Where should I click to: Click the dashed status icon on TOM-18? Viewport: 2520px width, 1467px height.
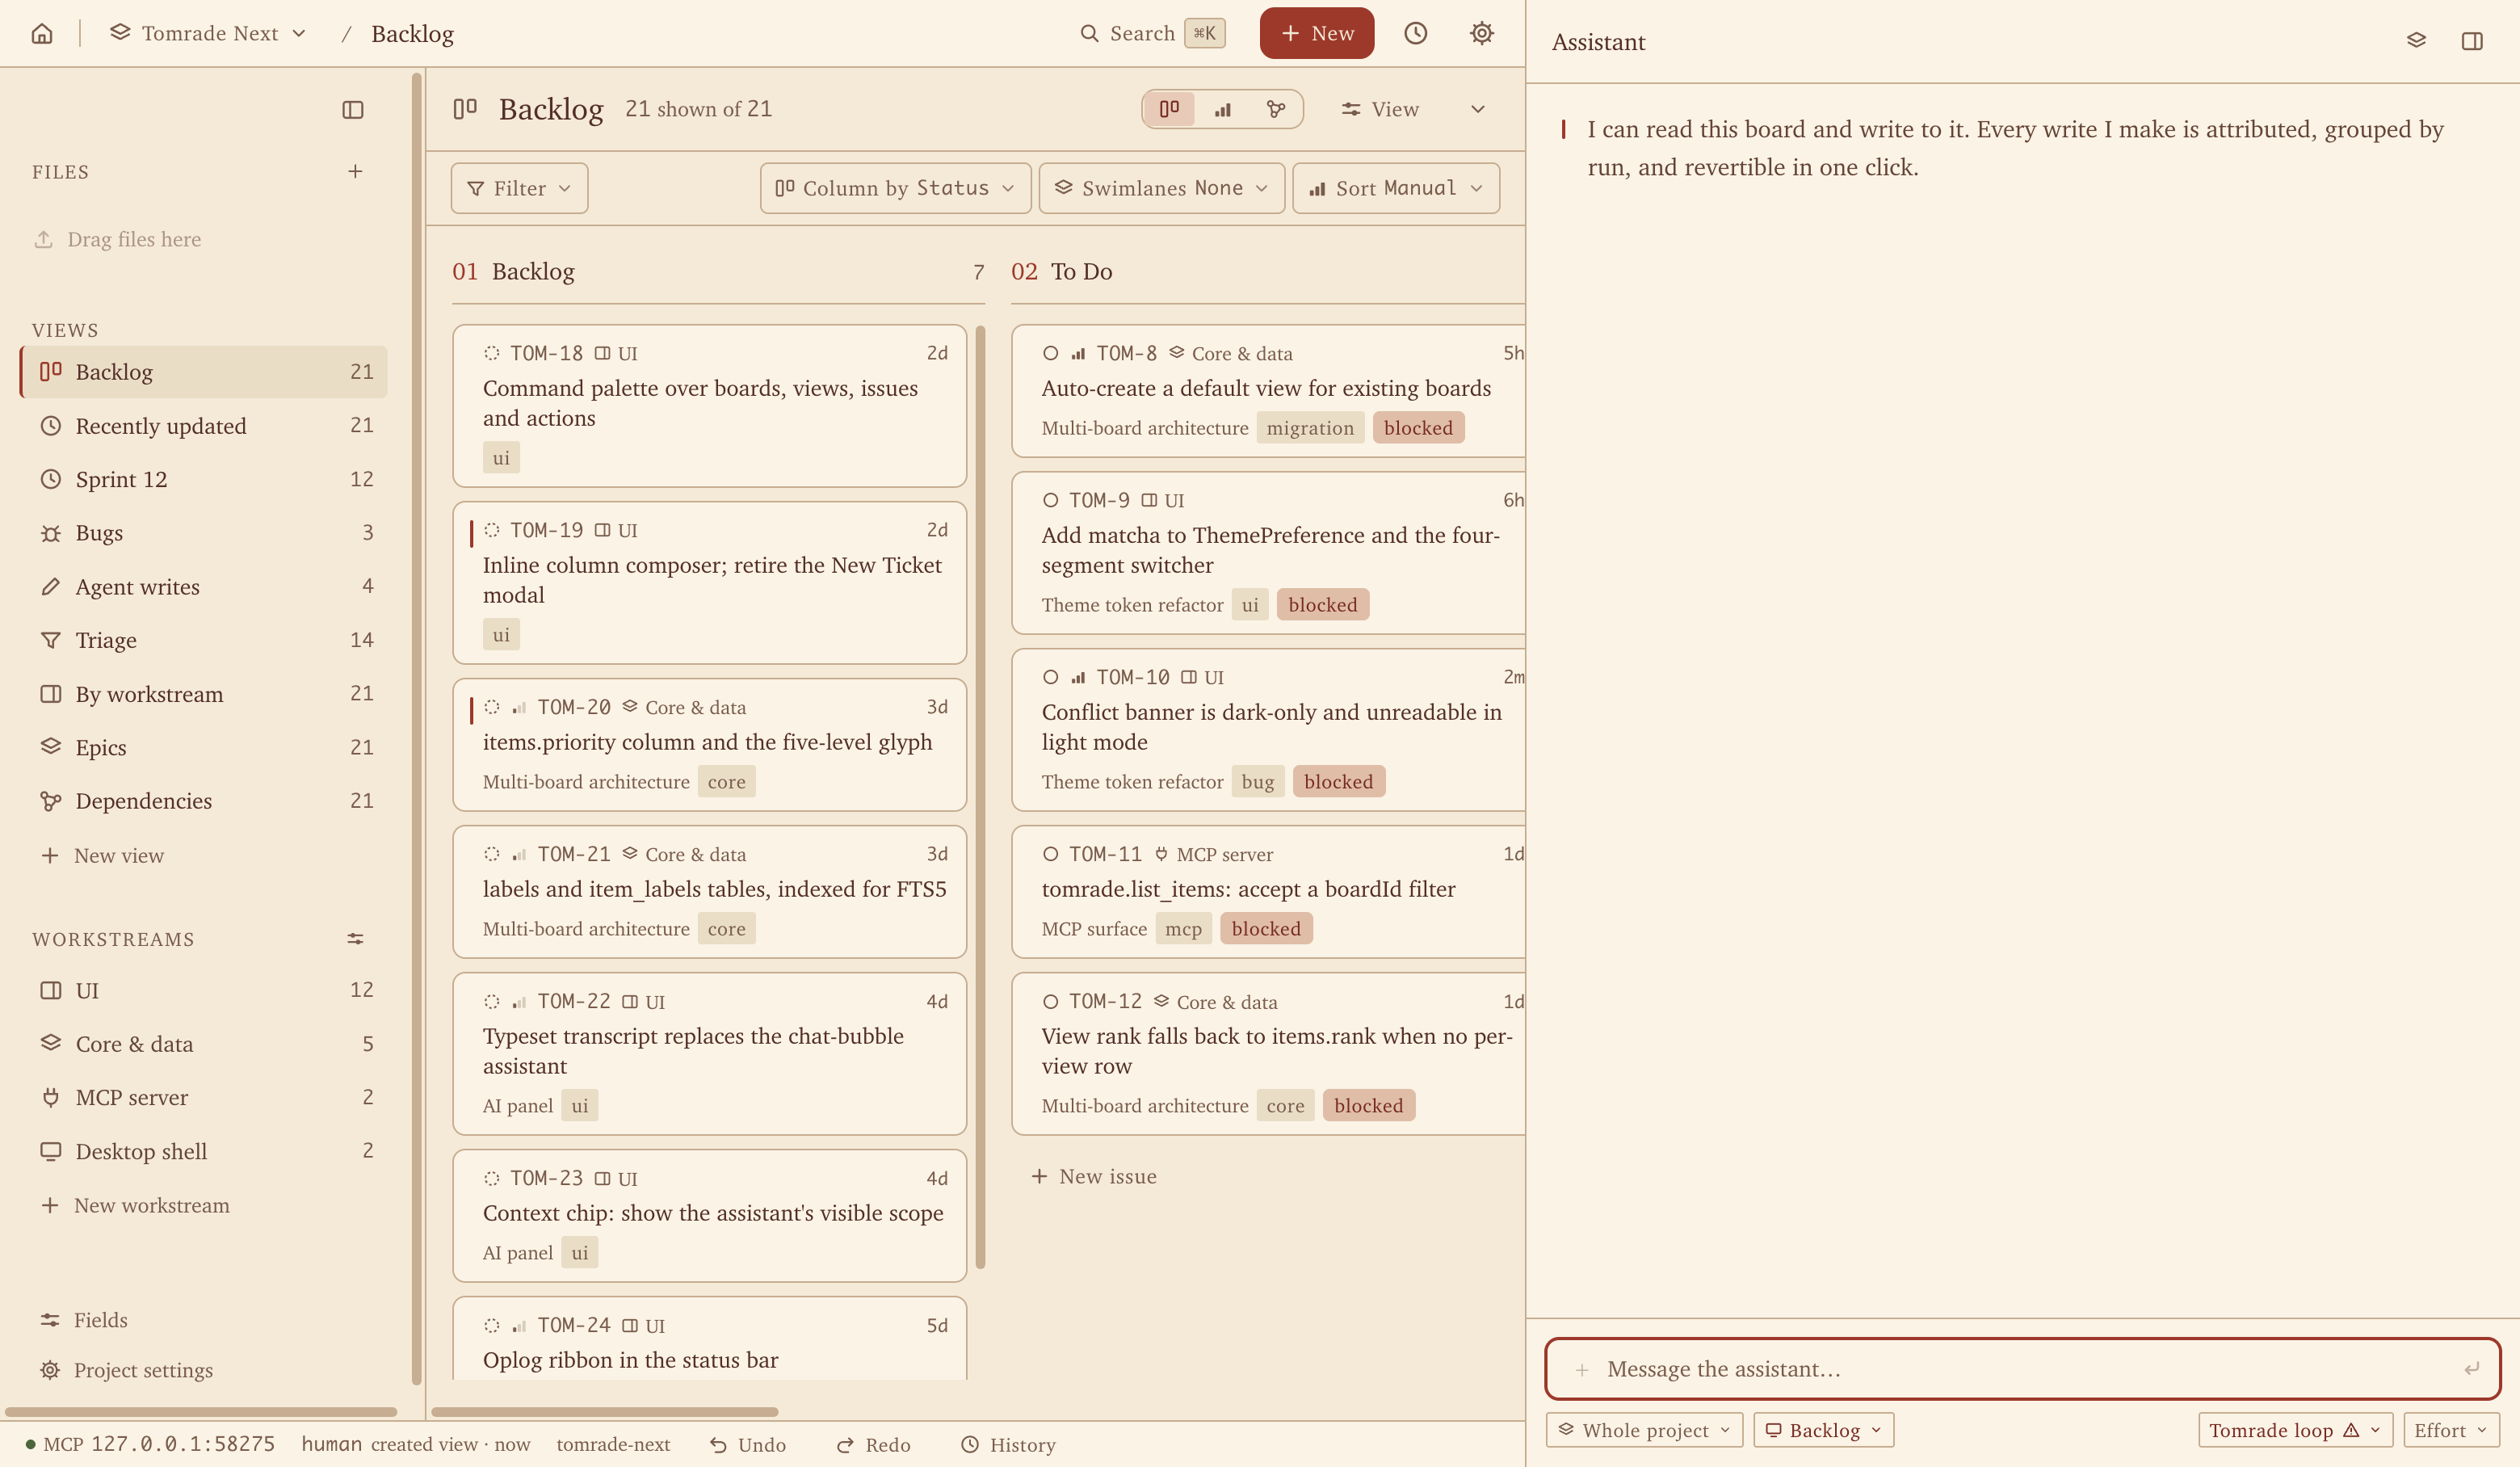pyautogui.click(x=491, y=353)
